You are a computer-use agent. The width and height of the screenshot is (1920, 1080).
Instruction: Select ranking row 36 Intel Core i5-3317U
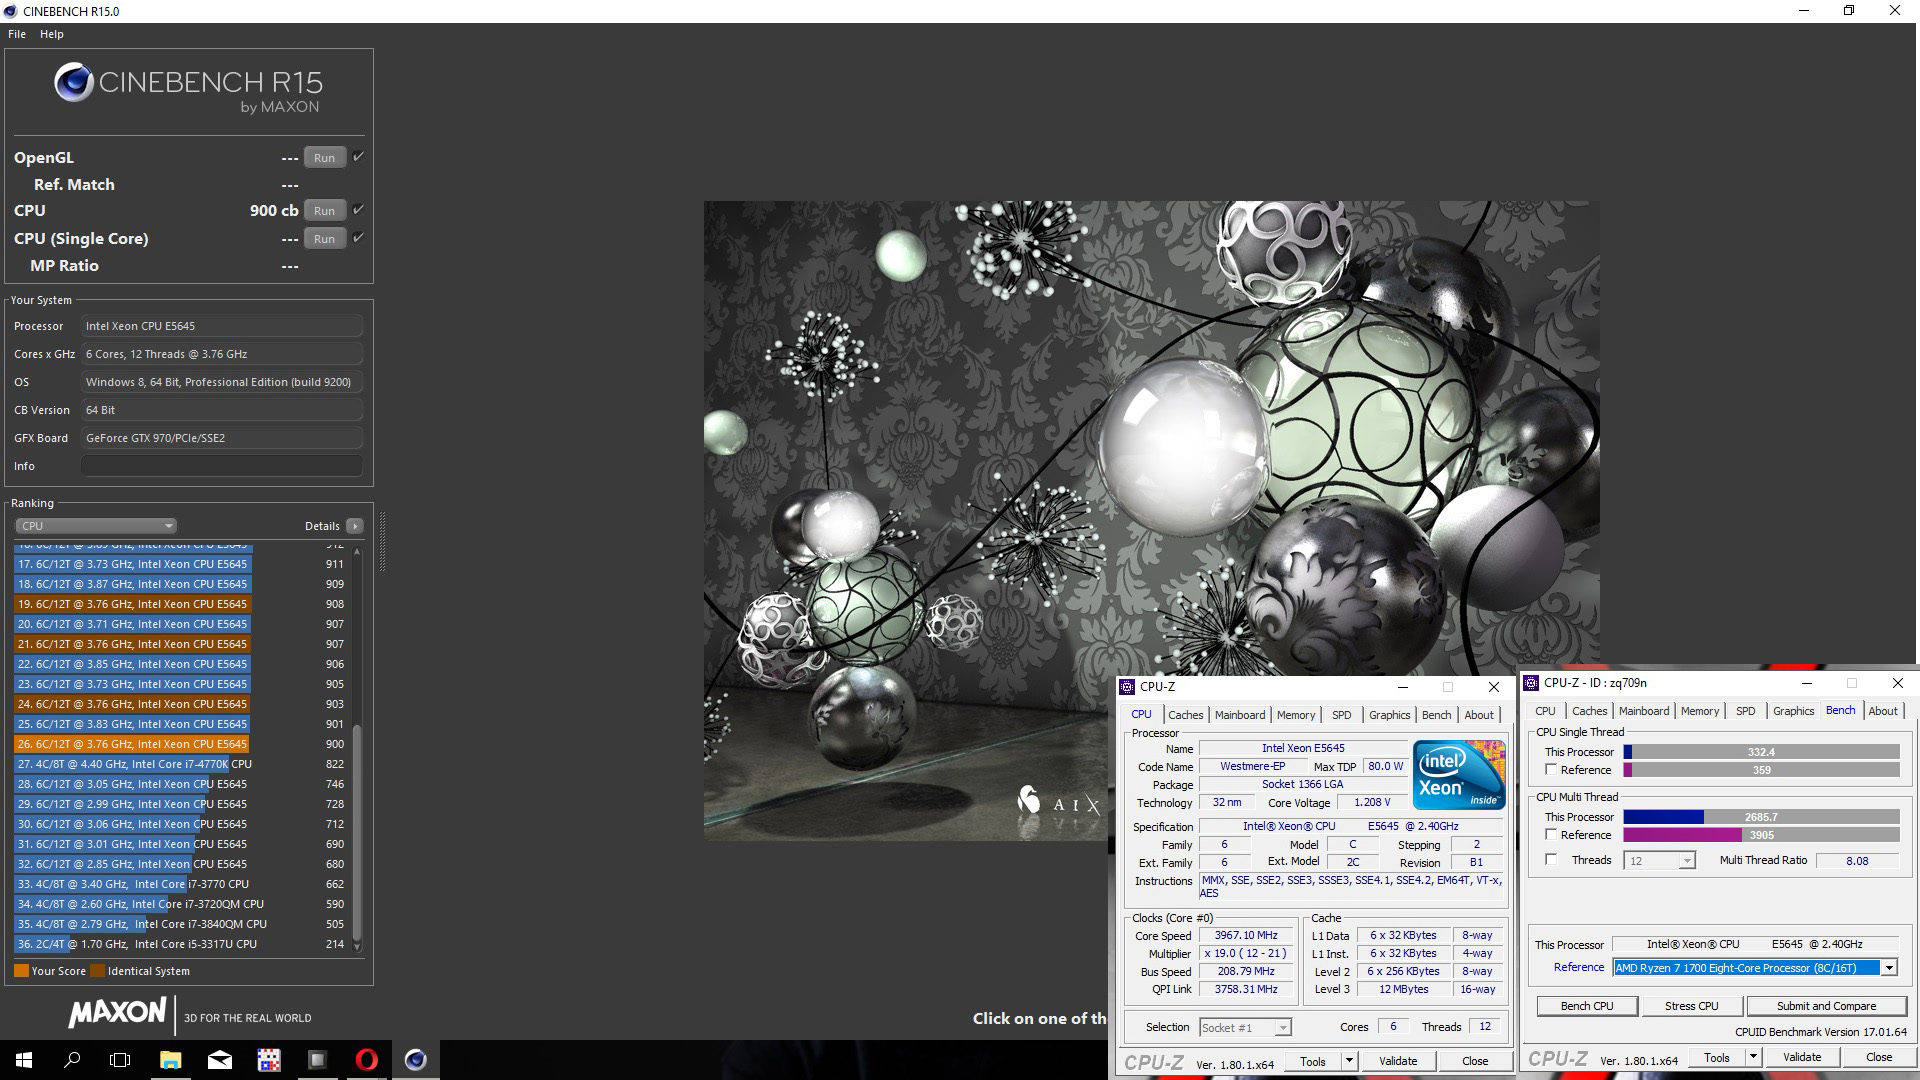[x=180, y=944]
